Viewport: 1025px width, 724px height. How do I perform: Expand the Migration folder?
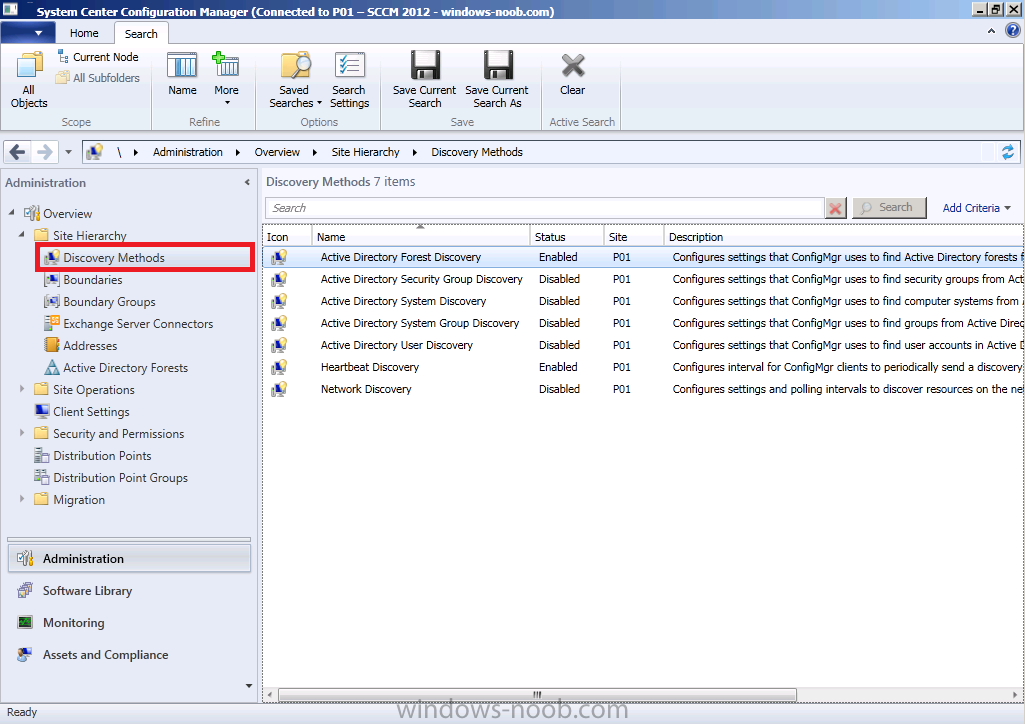tap(22, 499)
